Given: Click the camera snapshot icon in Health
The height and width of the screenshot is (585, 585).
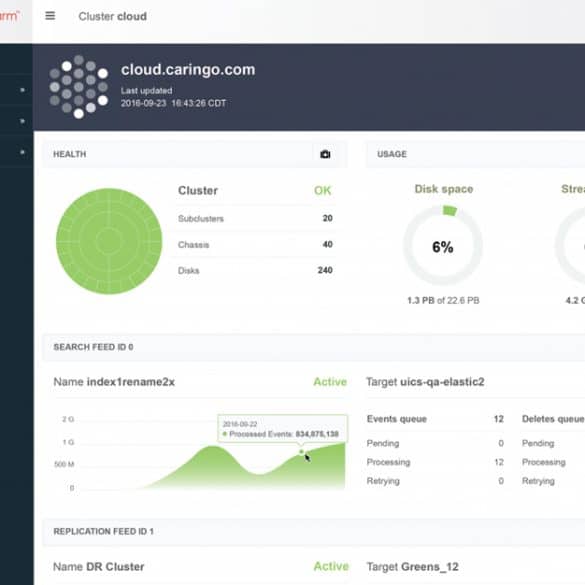Looking at the screenshot, I should pos(325,154).
